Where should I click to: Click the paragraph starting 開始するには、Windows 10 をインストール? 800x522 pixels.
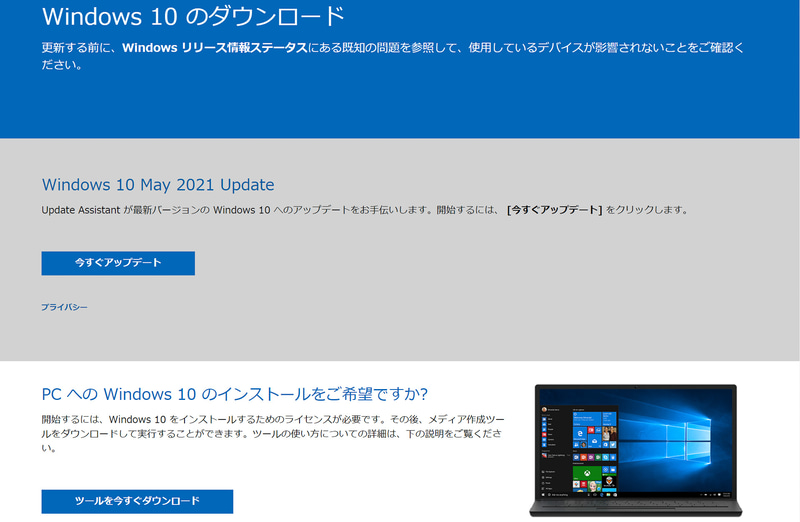point(273,433)
